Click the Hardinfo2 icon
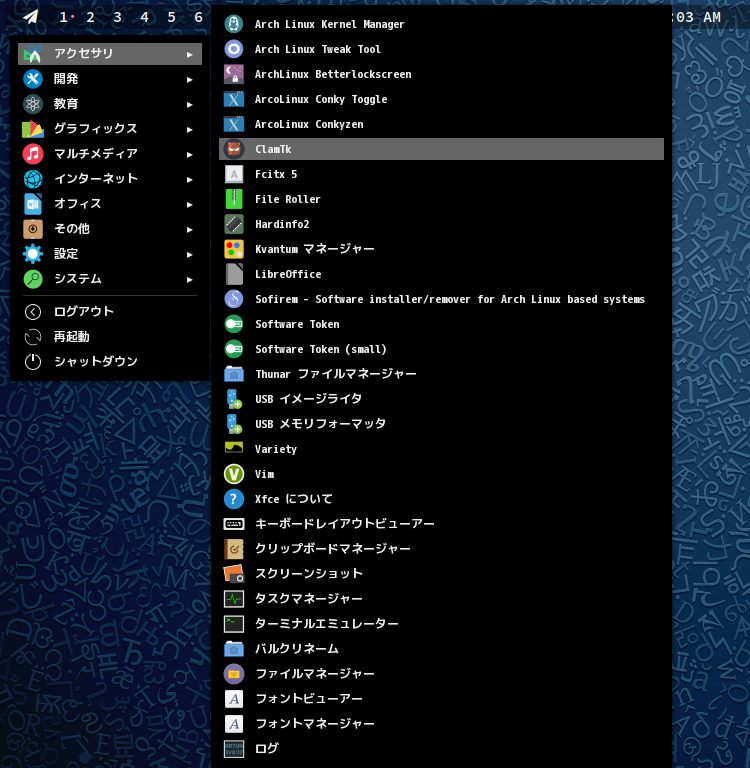Viewport: 750px width, 768px height. pos(234,224)
